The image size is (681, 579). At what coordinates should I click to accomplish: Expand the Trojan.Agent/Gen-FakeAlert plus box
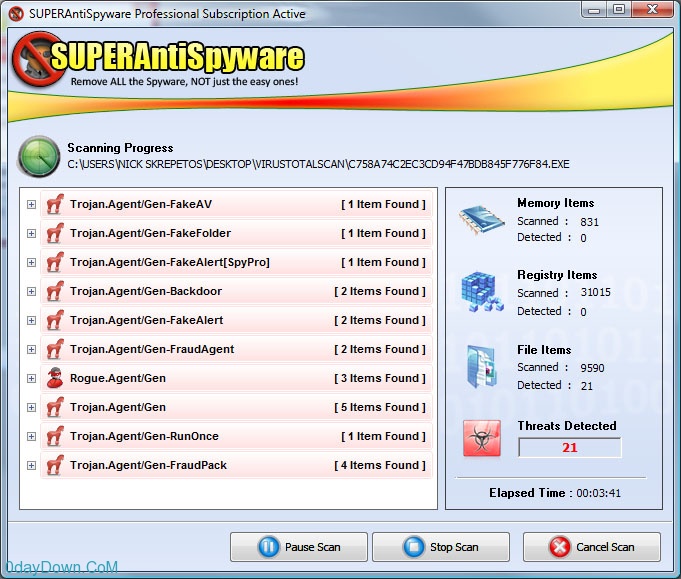[x=31, y=320]
